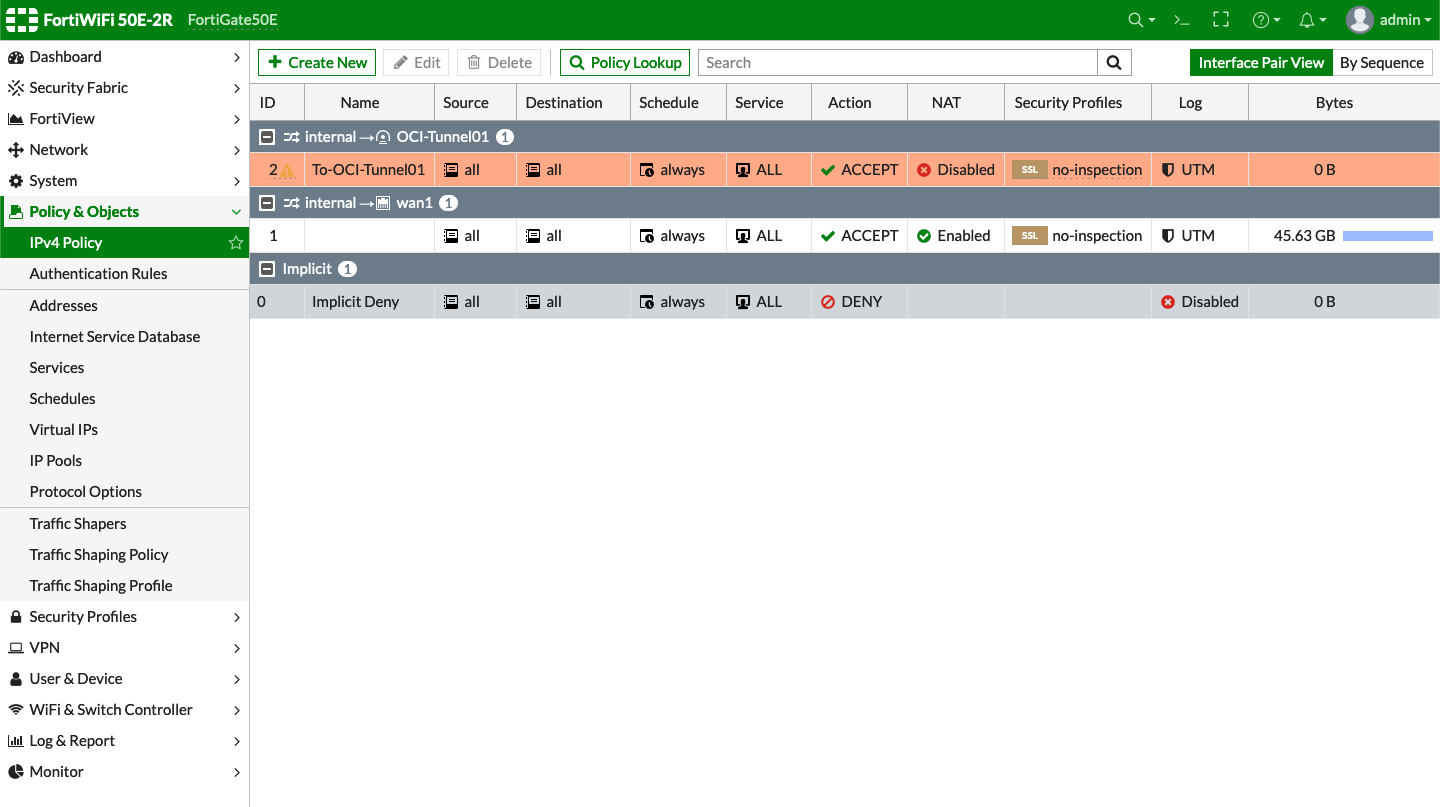Screen dimensions: 1440x807
Task: Open the CLI console icon in top bar
Action: (1181, 19)
